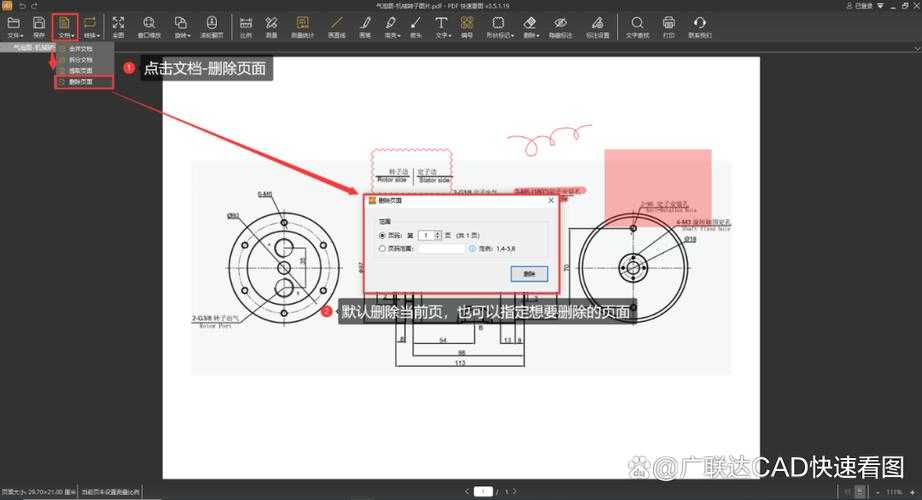Select the 窗口缩放 (window zoom) tool
The image size is (922, 500).
pyautogui.click(x=149, y=26)
